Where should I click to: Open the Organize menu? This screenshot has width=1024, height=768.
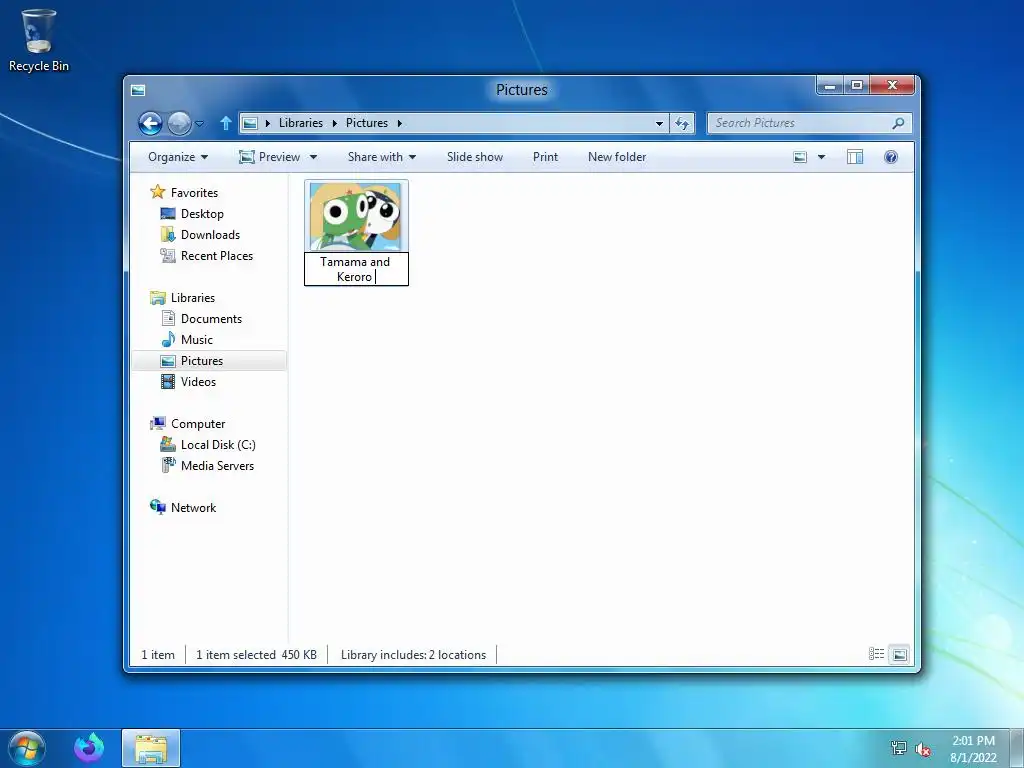[178, 157]
